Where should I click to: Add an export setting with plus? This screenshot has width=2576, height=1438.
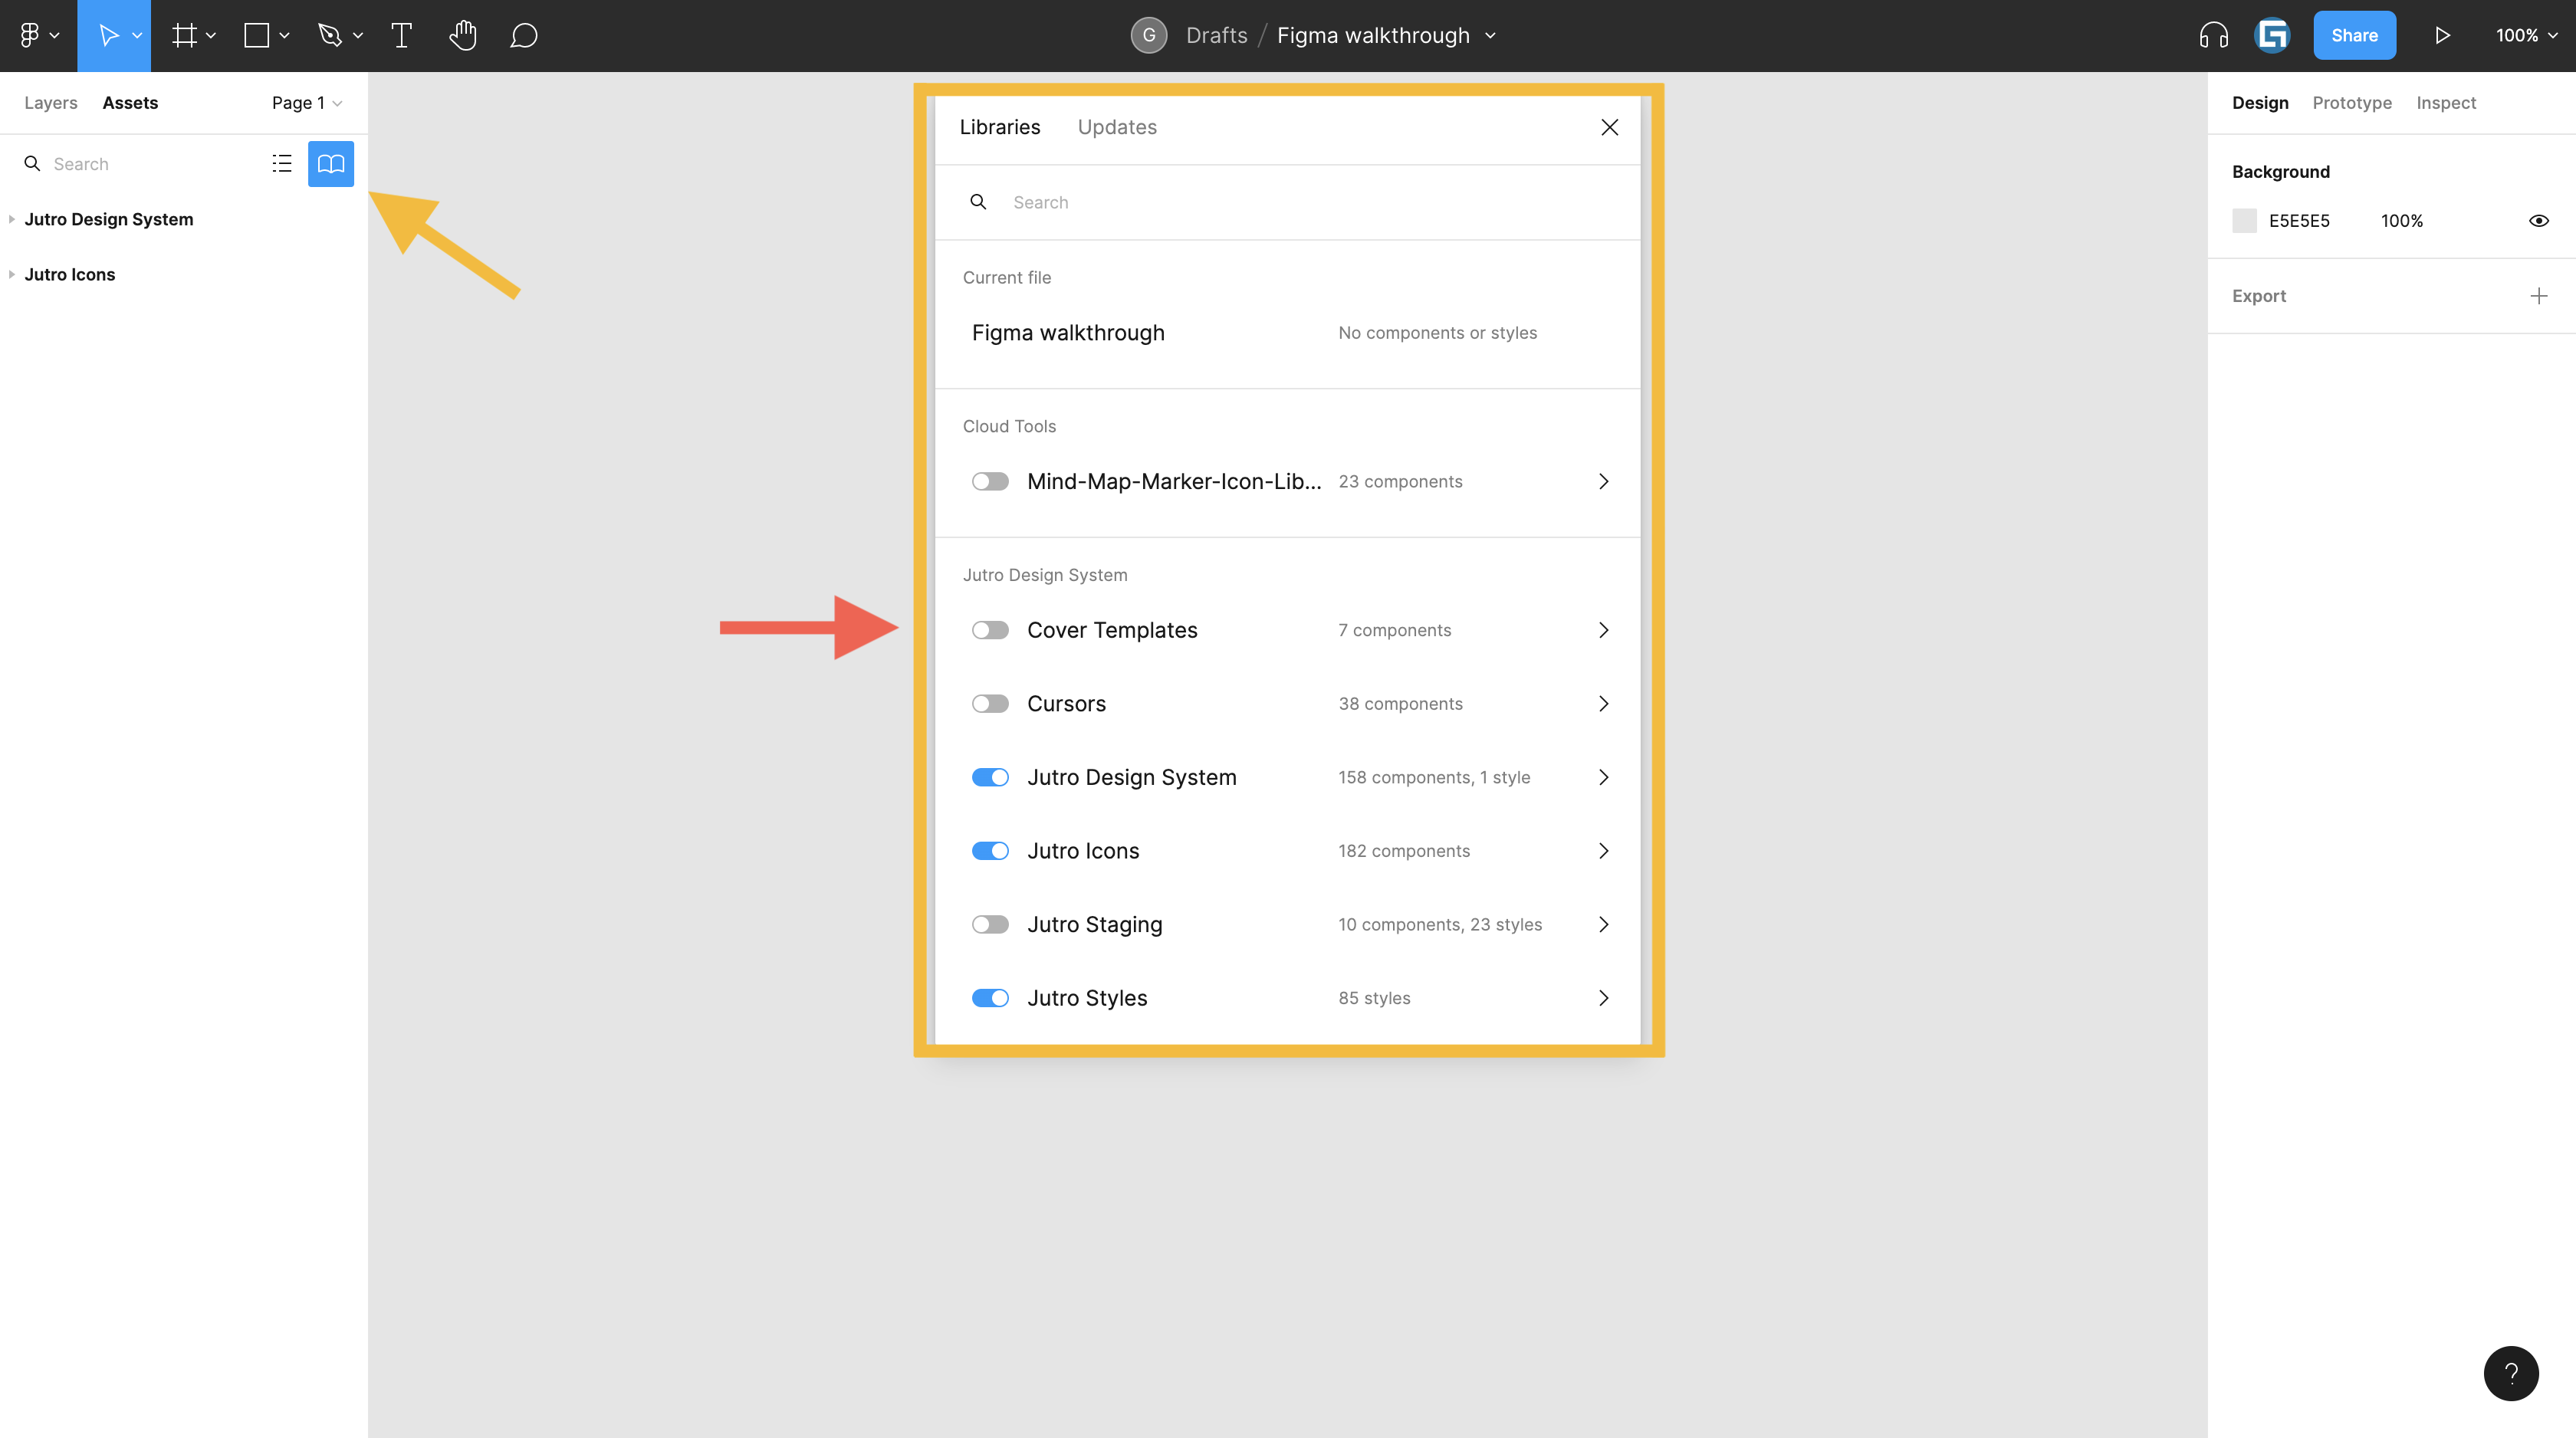click(2539, 296)
